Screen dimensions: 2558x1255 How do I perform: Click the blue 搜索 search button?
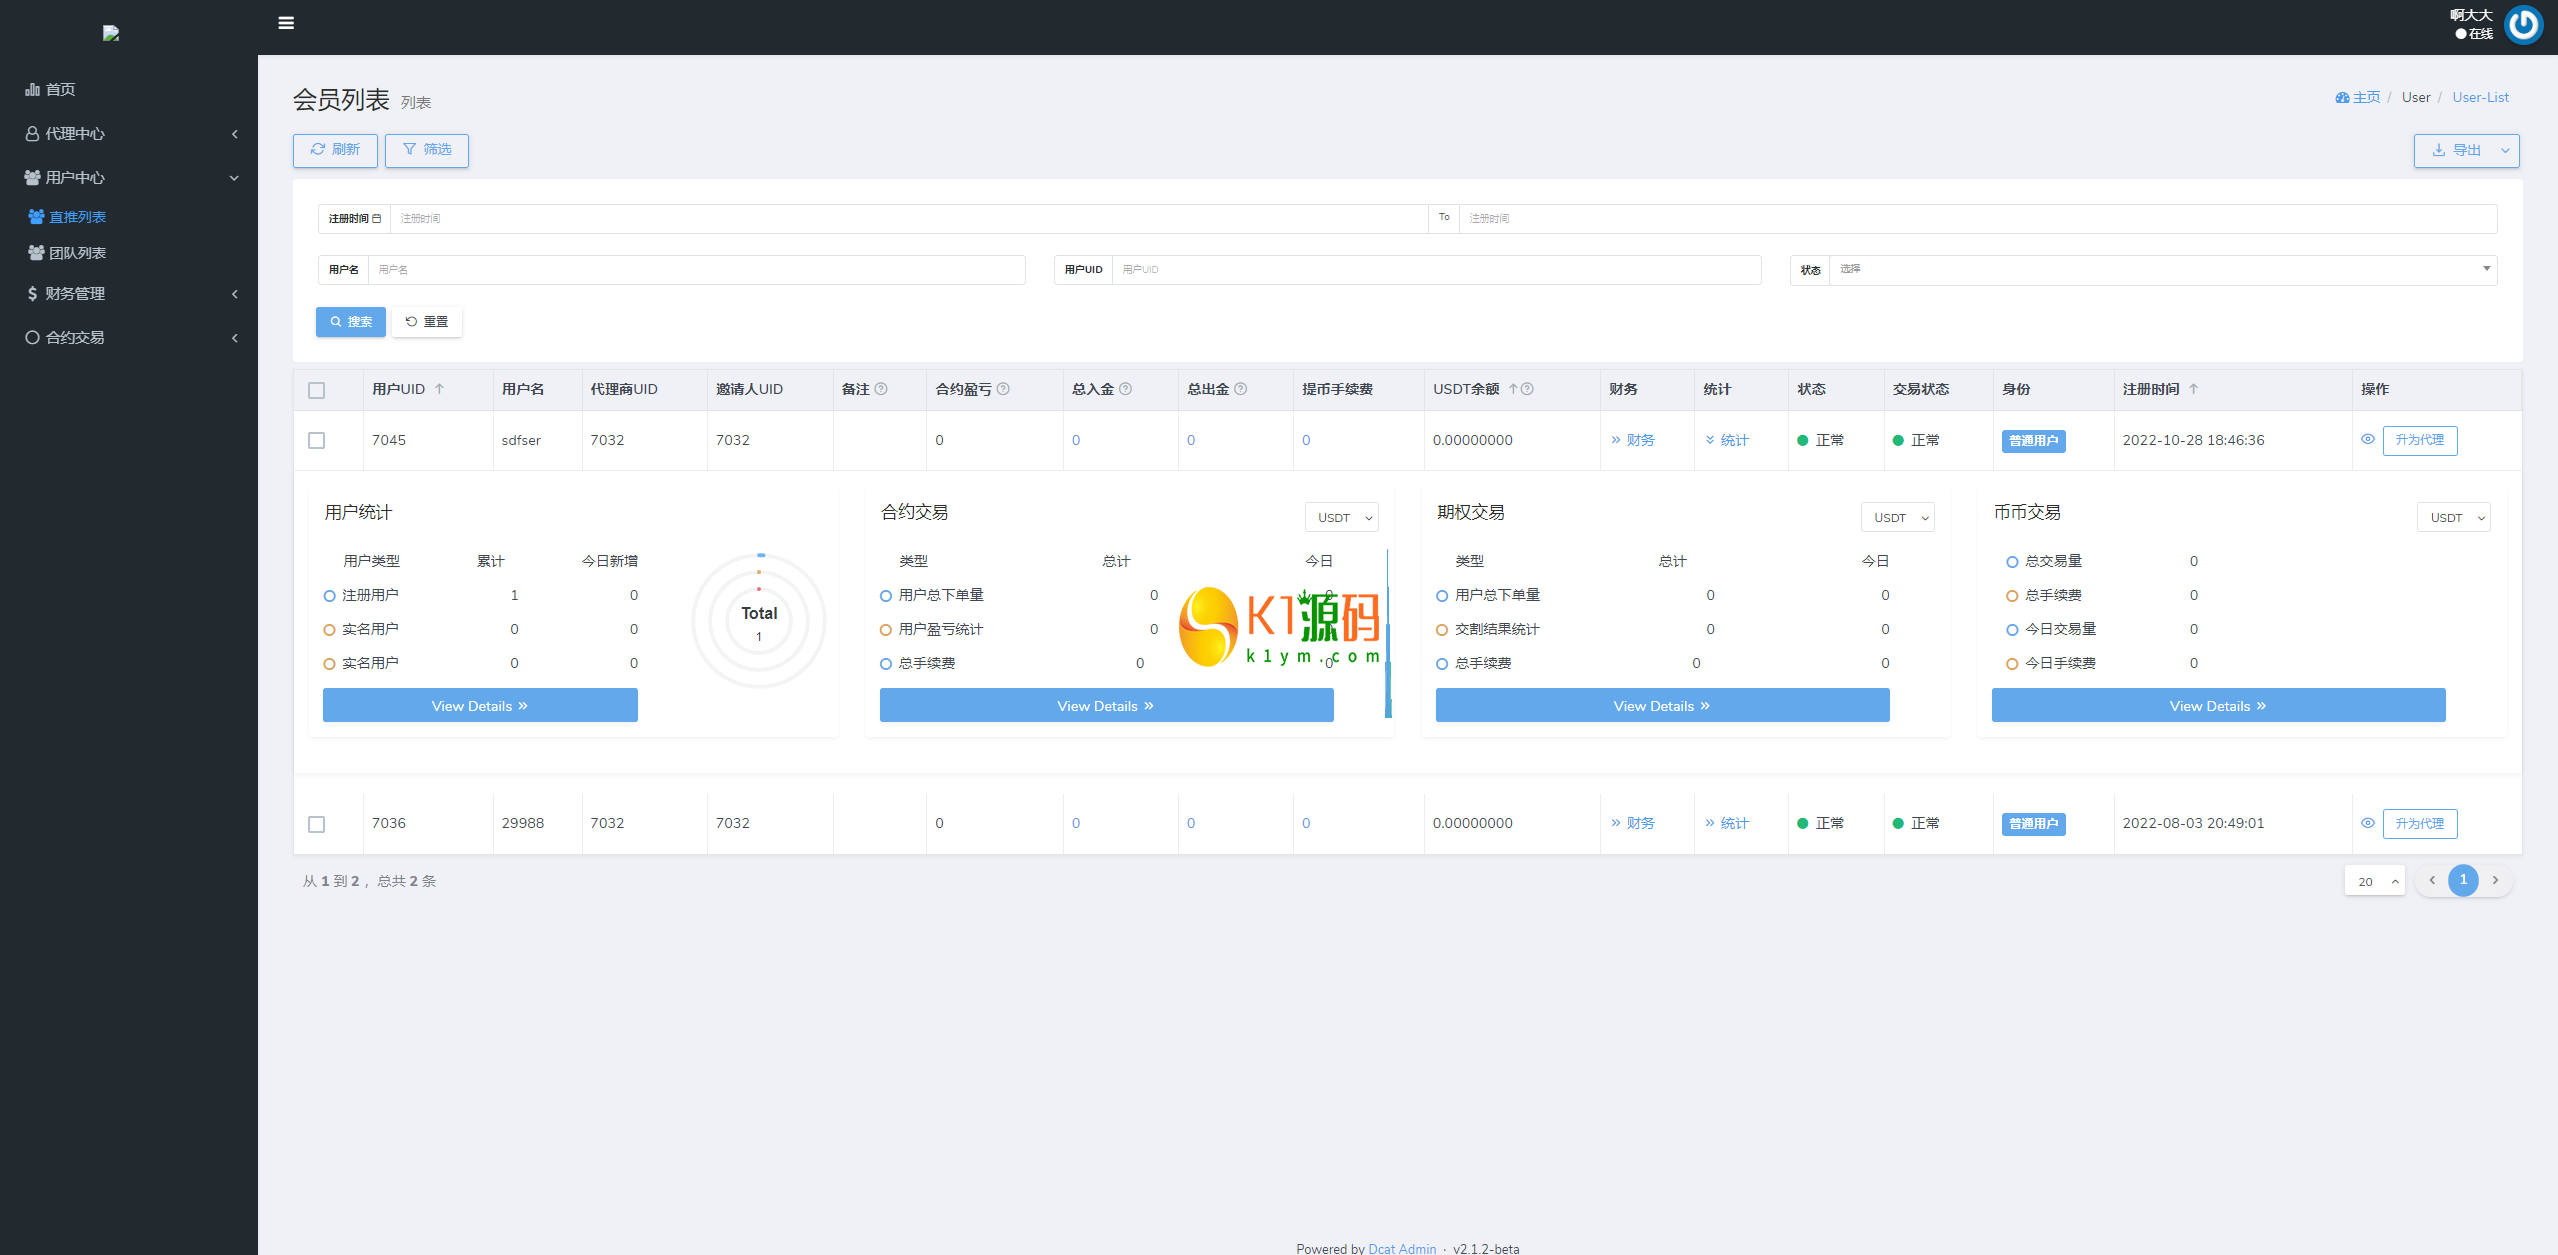(351, 322)
